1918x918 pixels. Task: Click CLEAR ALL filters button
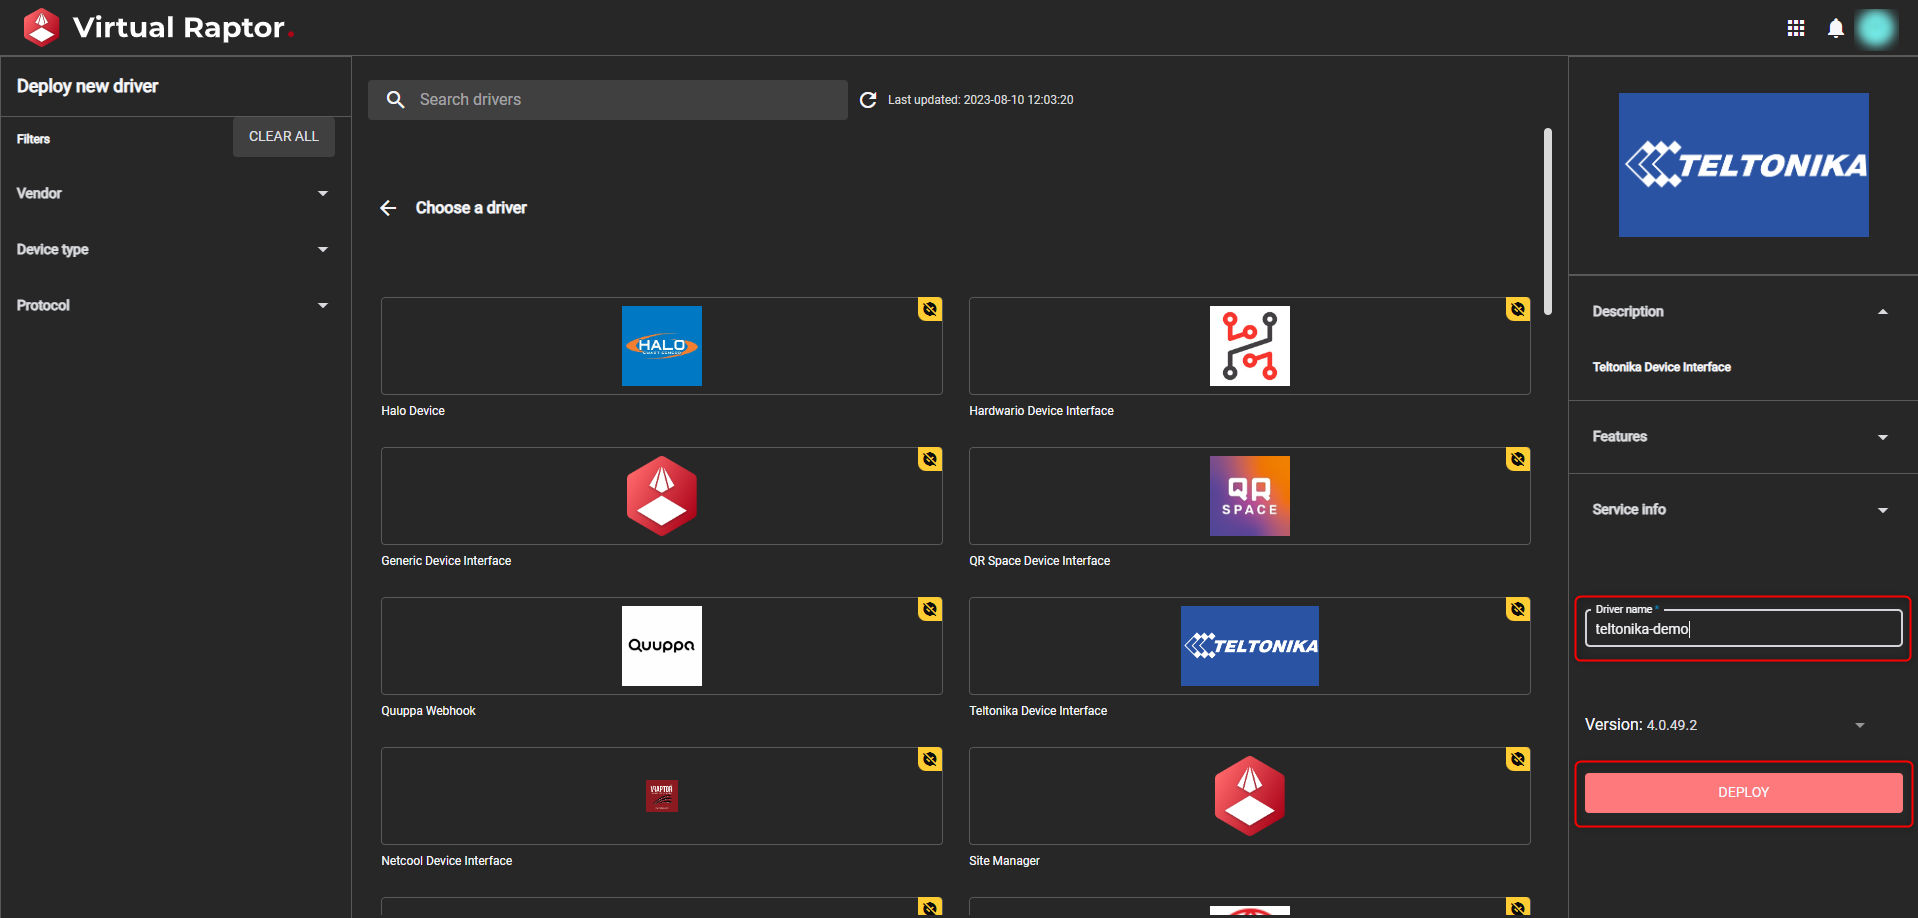coord(284,137)
